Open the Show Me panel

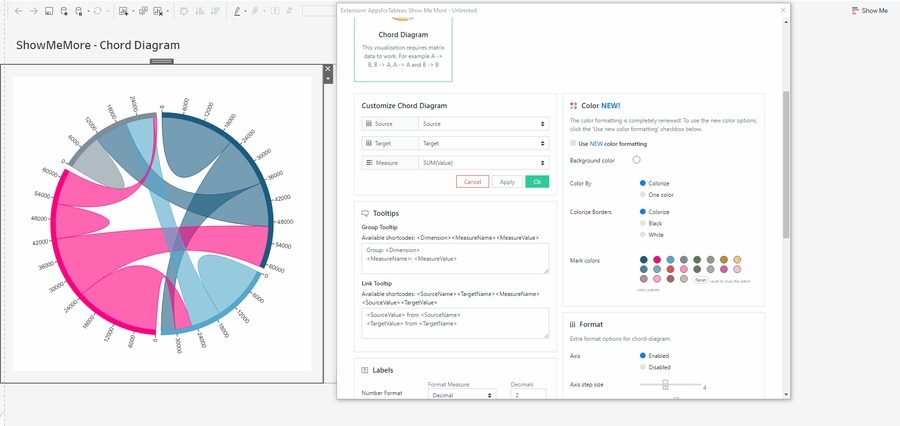point(868,11)
